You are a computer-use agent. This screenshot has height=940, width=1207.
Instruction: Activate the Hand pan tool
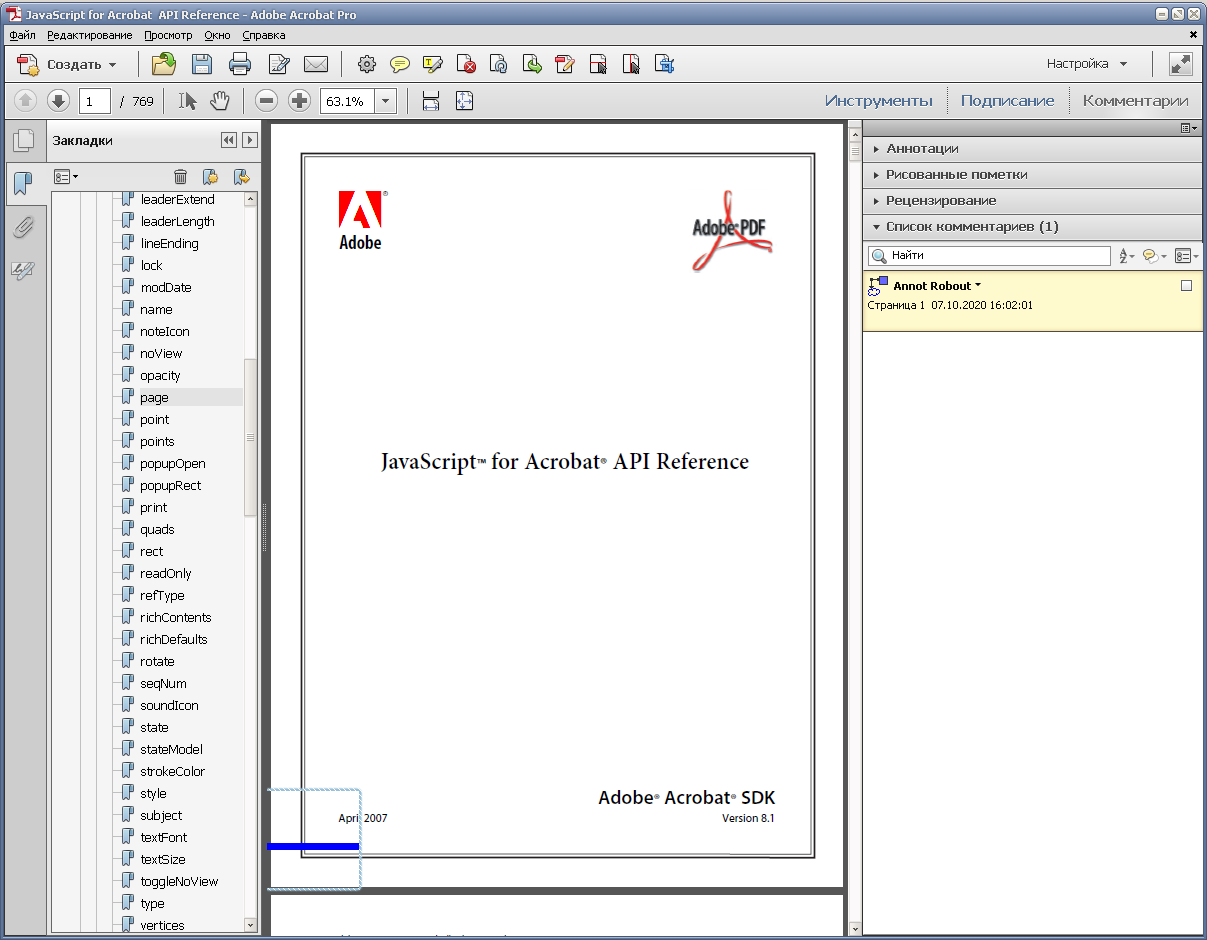click(219, 101)
